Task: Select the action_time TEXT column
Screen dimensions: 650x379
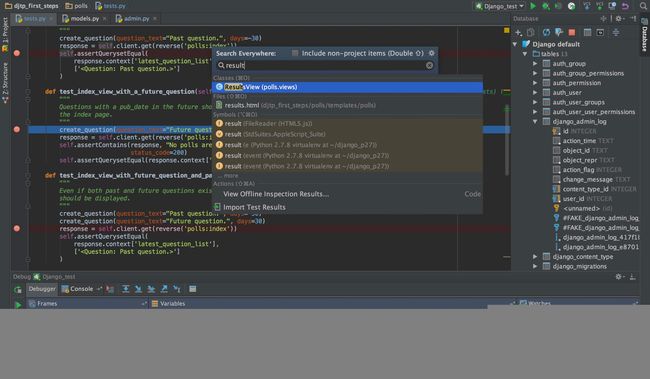Action: 584,141
